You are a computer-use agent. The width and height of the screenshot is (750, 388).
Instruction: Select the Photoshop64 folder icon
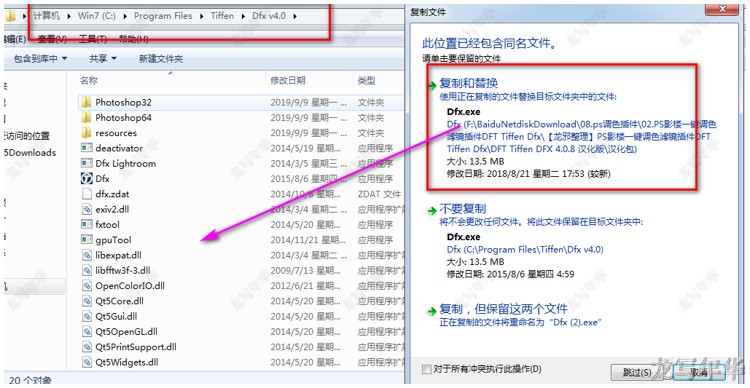pyautogui.click(x=86, y=118)
